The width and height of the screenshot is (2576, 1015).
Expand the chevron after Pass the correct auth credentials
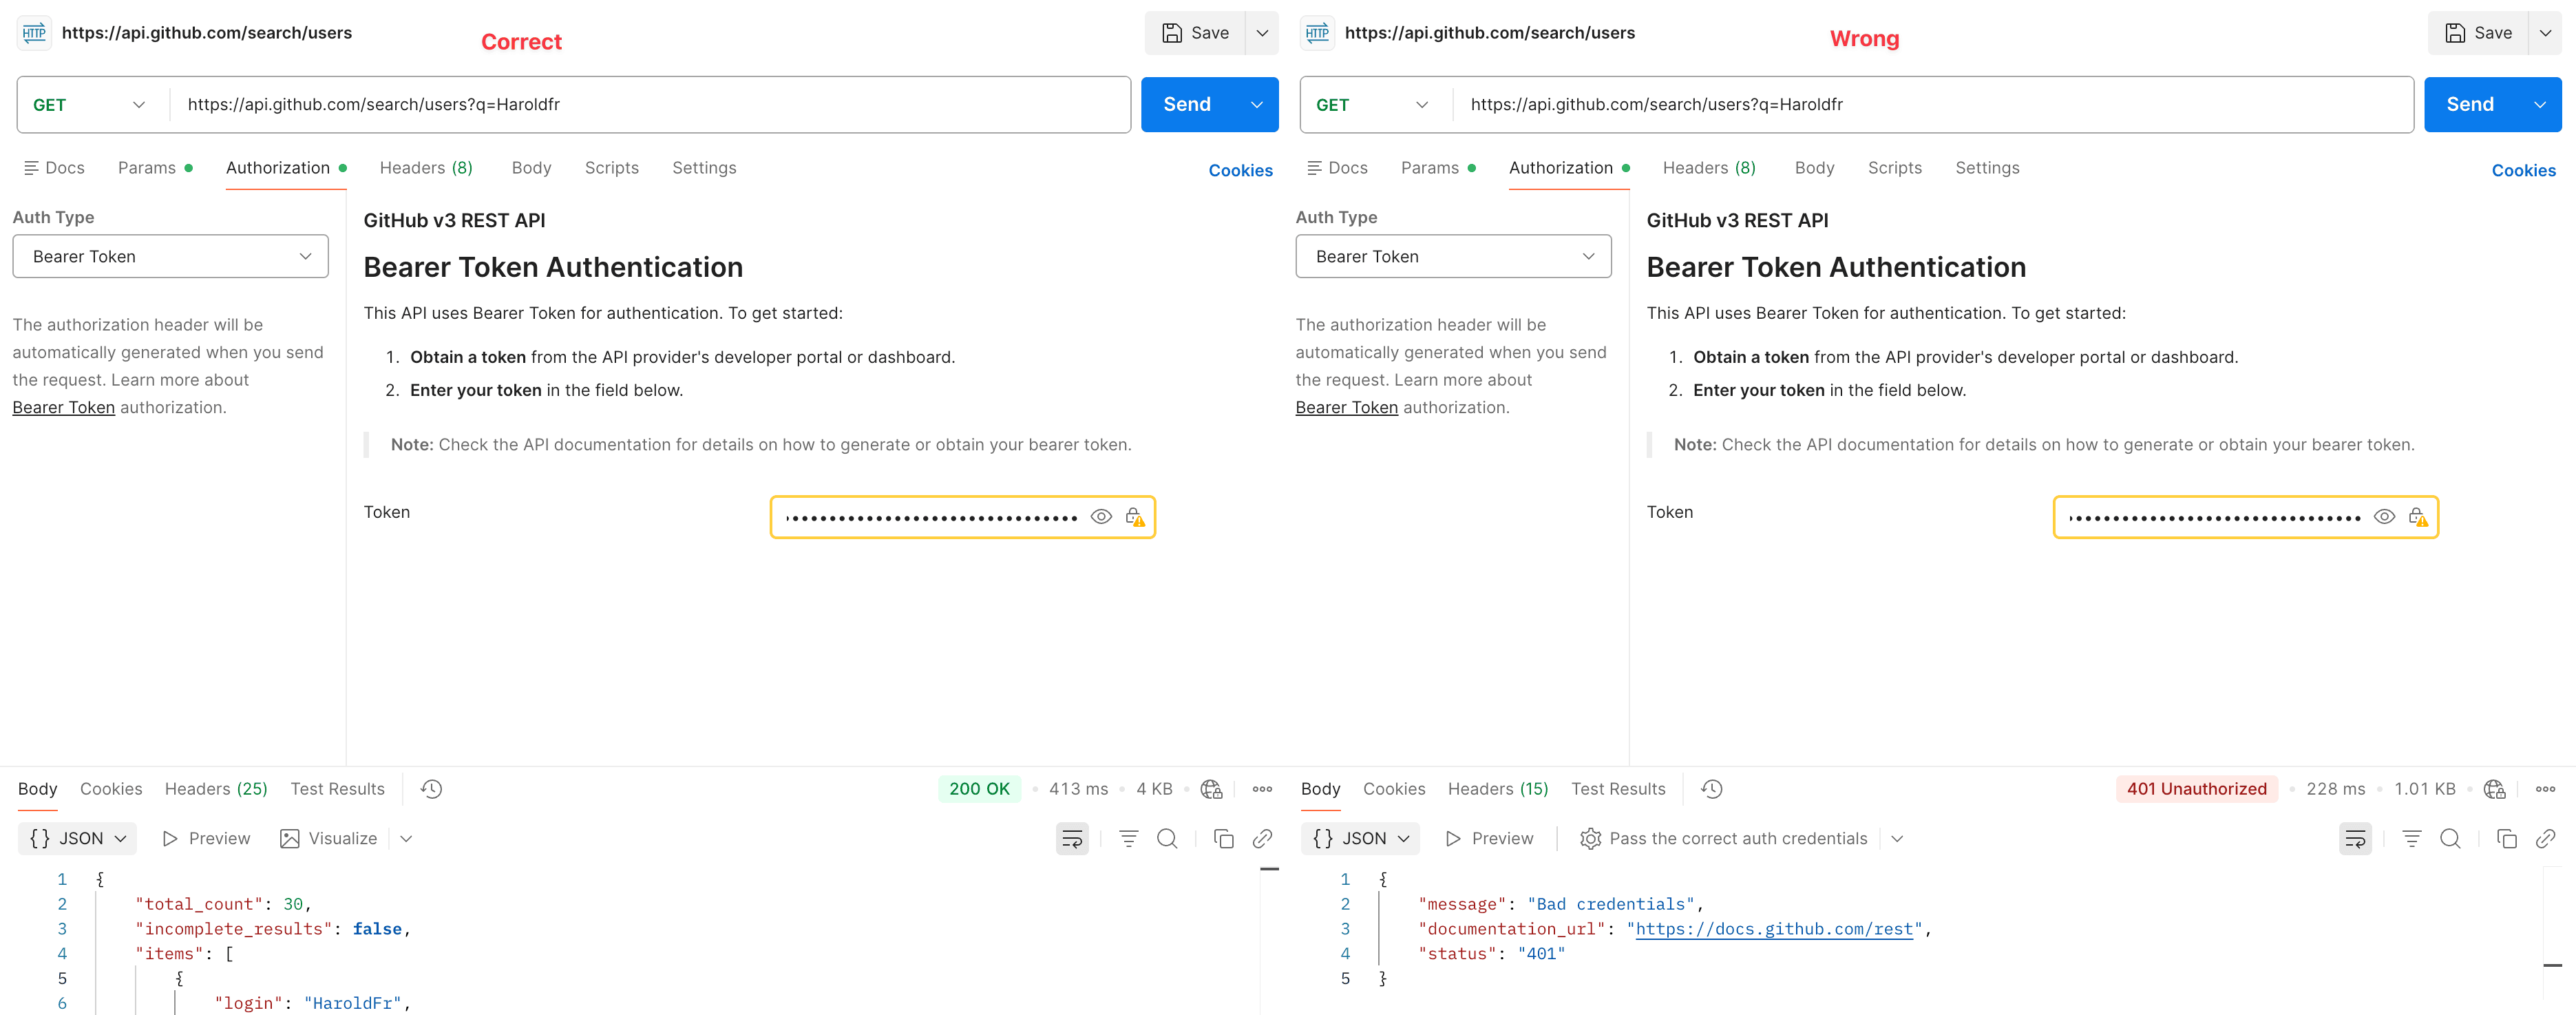(x=1897, y=839)
